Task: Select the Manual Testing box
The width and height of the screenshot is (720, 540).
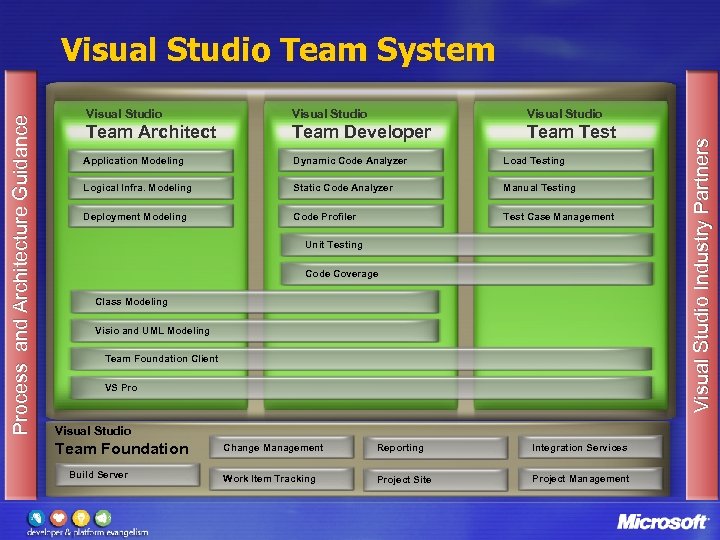Action: coord(571,188)
